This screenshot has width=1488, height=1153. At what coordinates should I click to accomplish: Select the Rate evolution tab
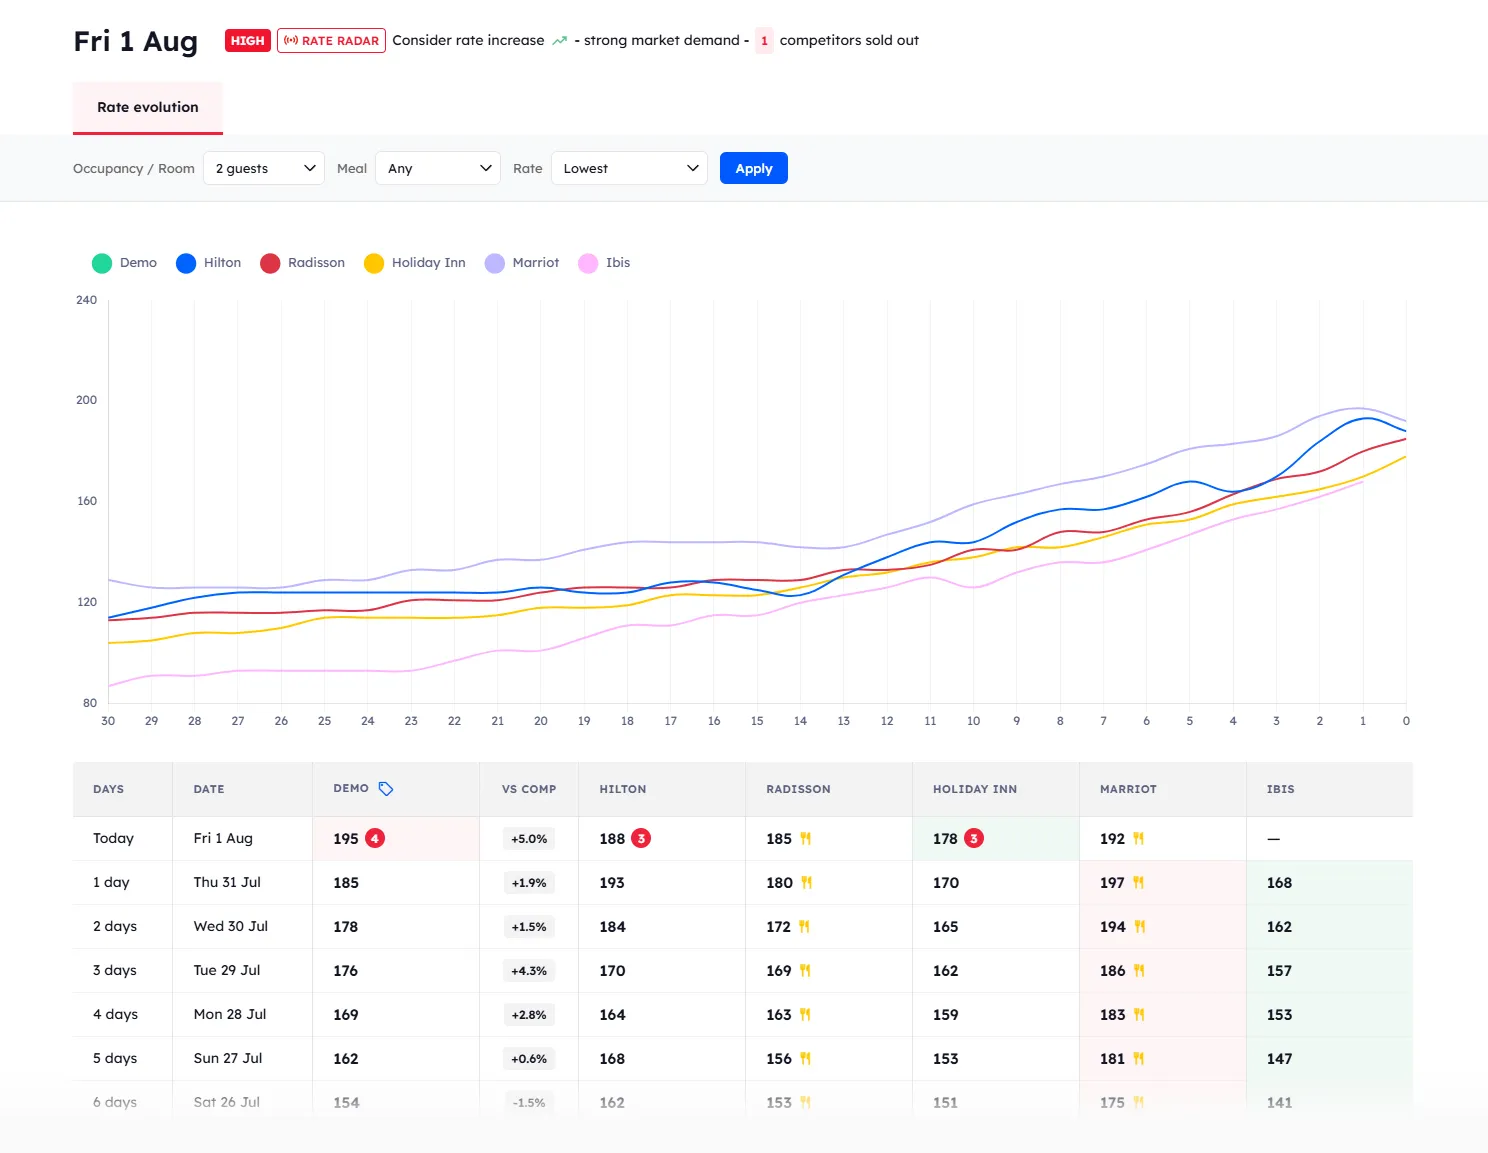click(147, 107)
